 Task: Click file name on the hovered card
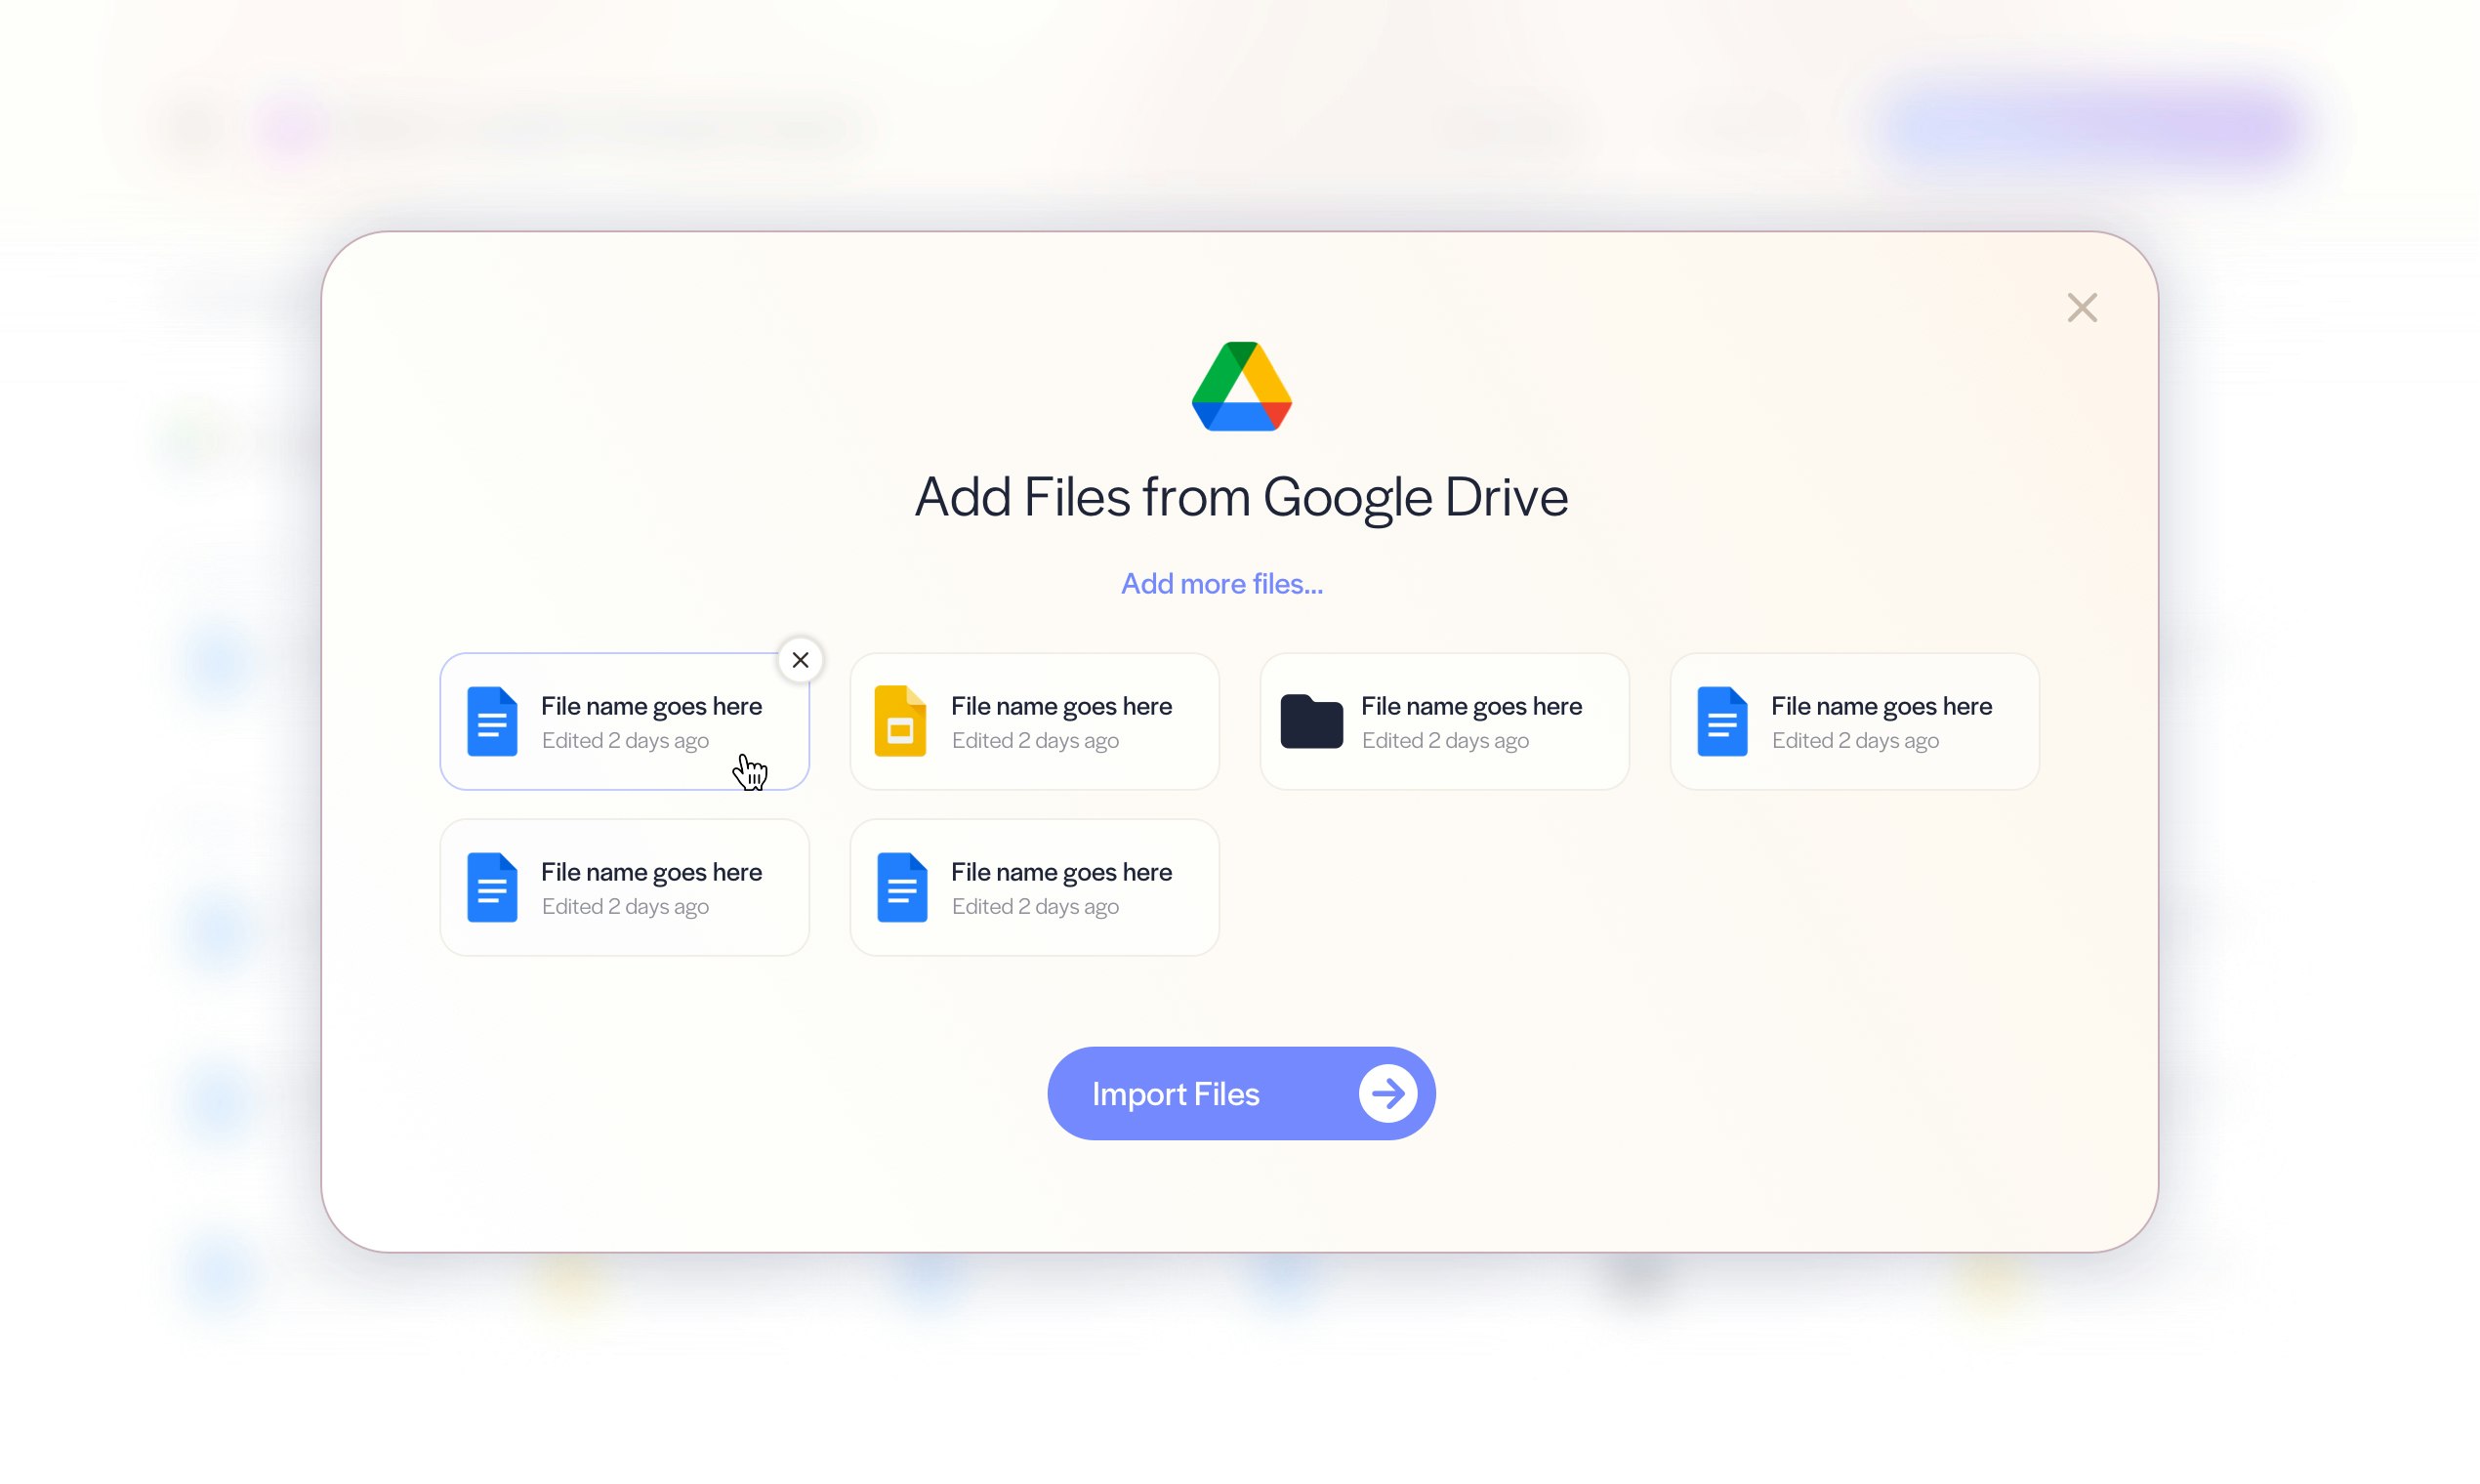(x=651, y=706)
